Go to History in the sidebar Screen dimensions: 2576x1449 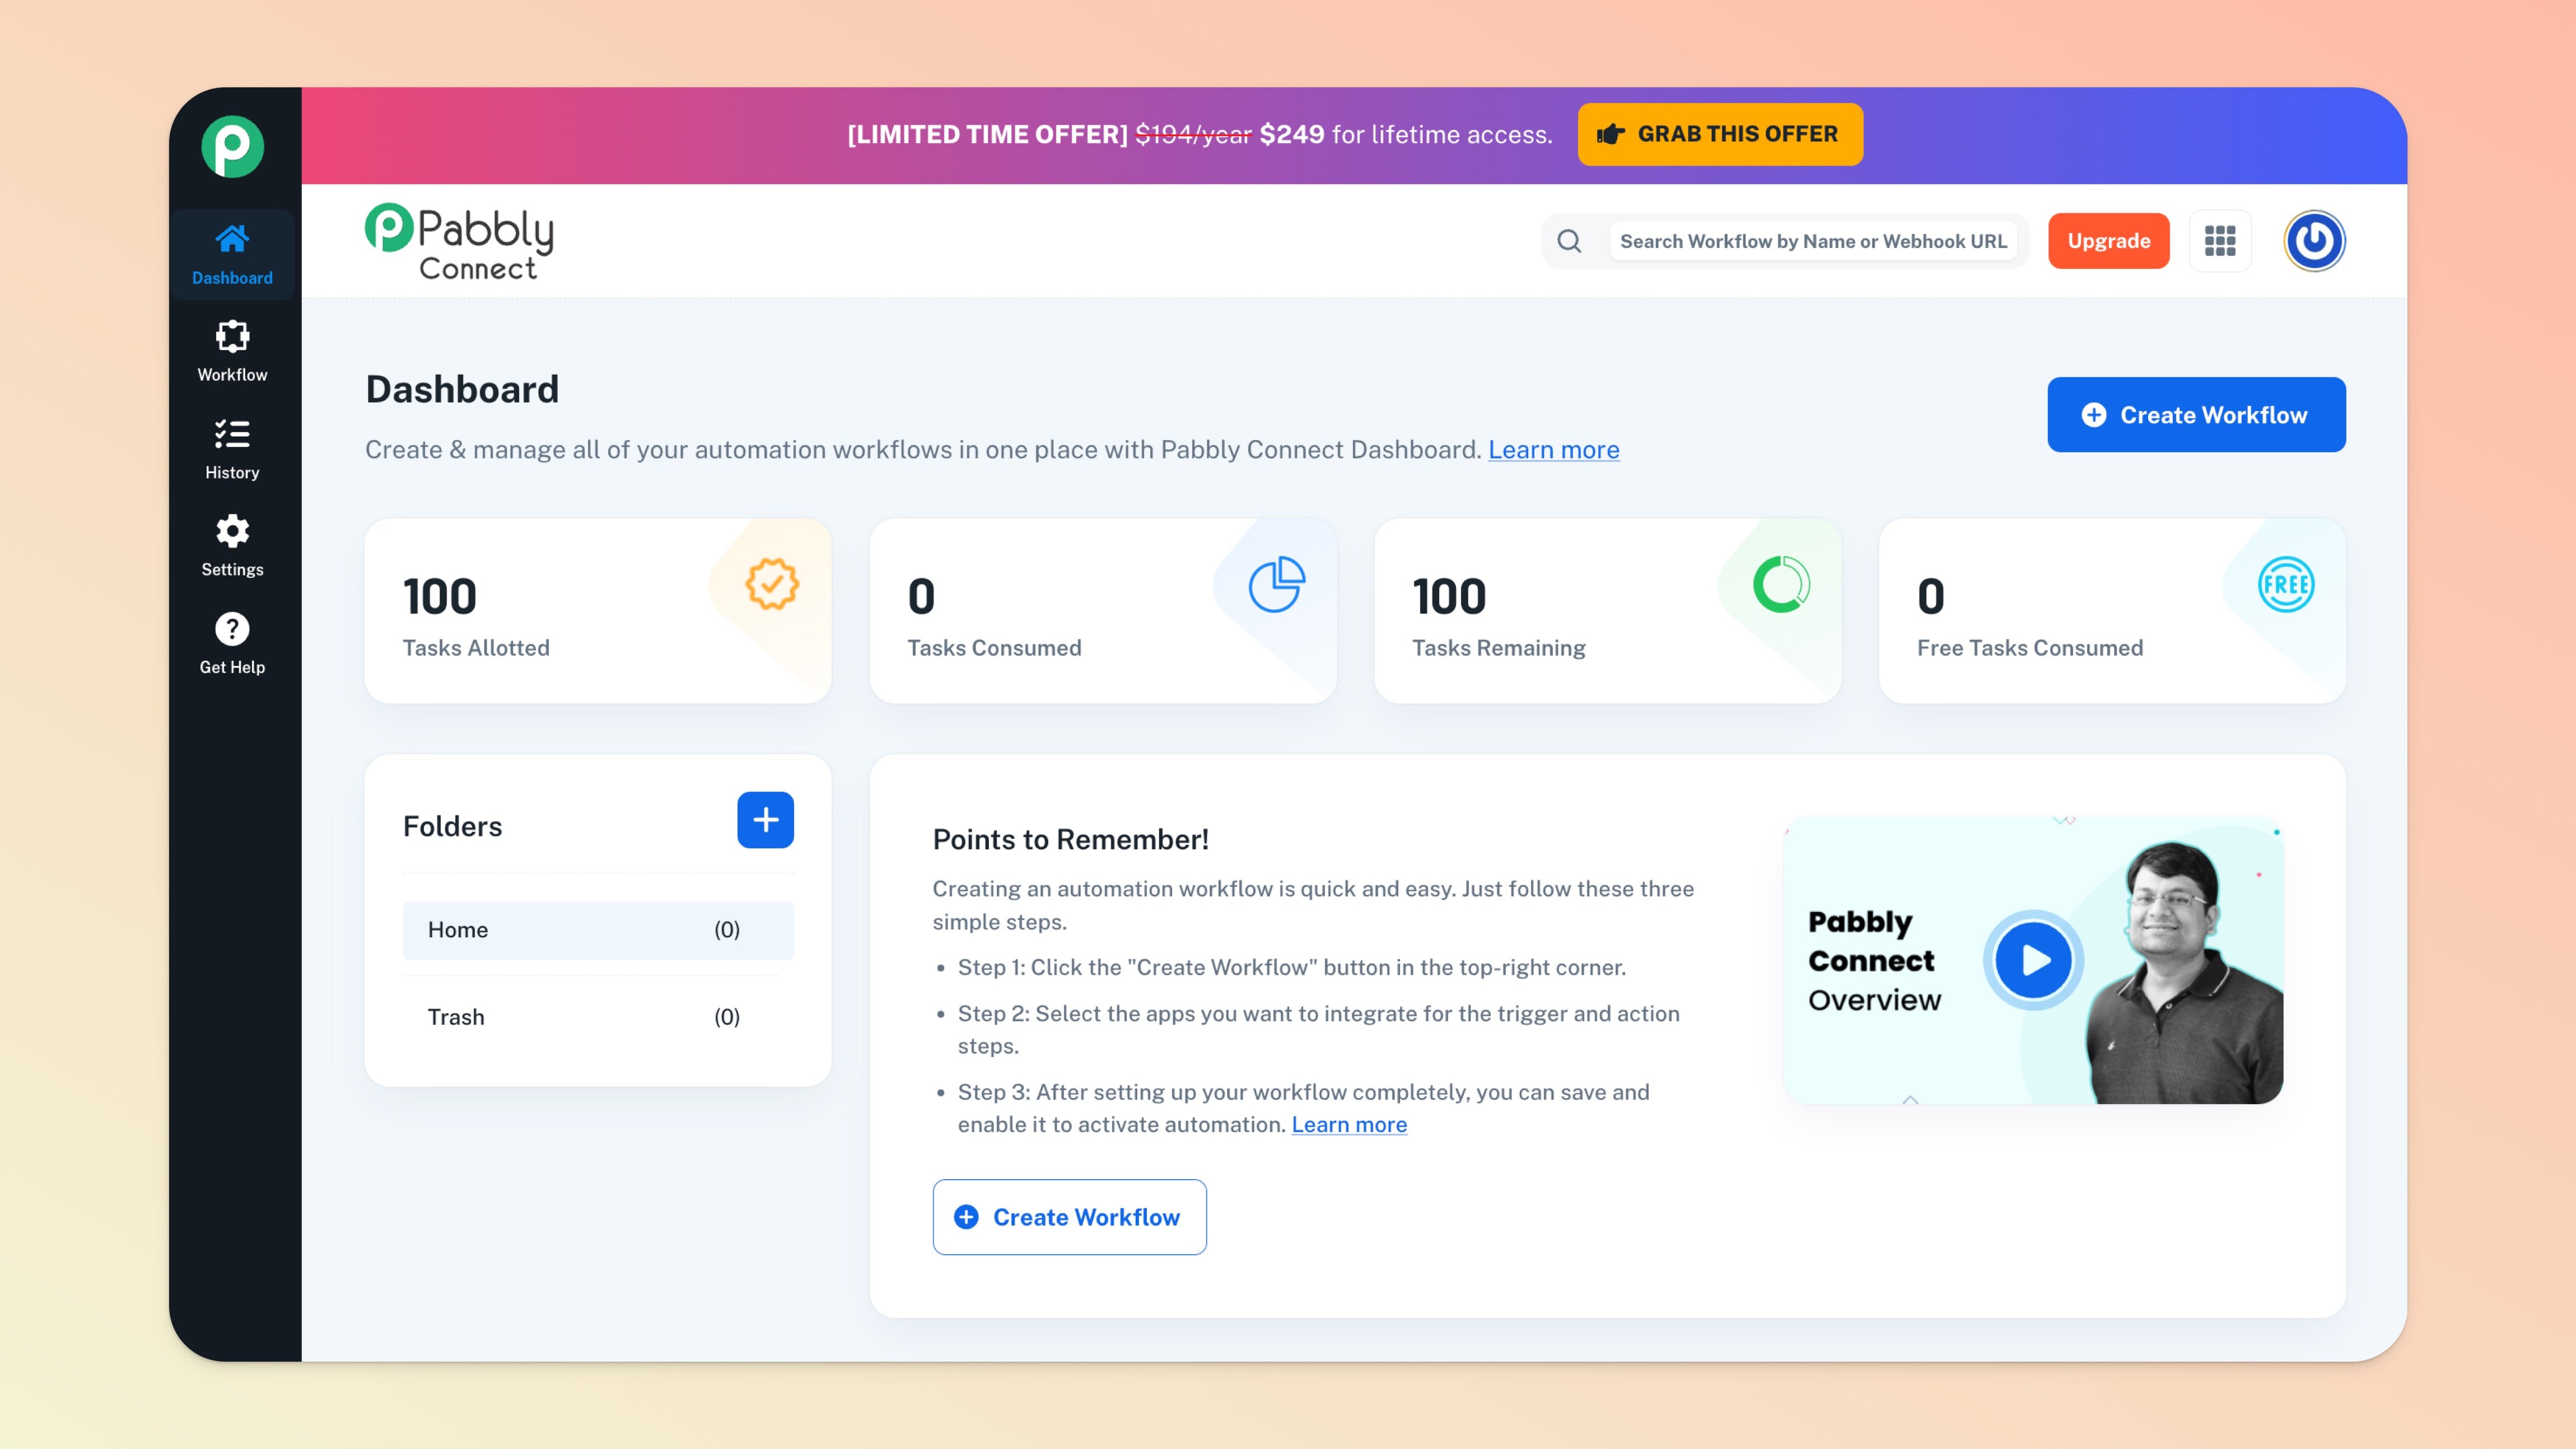pyautogui.click(x=232, y=449)
